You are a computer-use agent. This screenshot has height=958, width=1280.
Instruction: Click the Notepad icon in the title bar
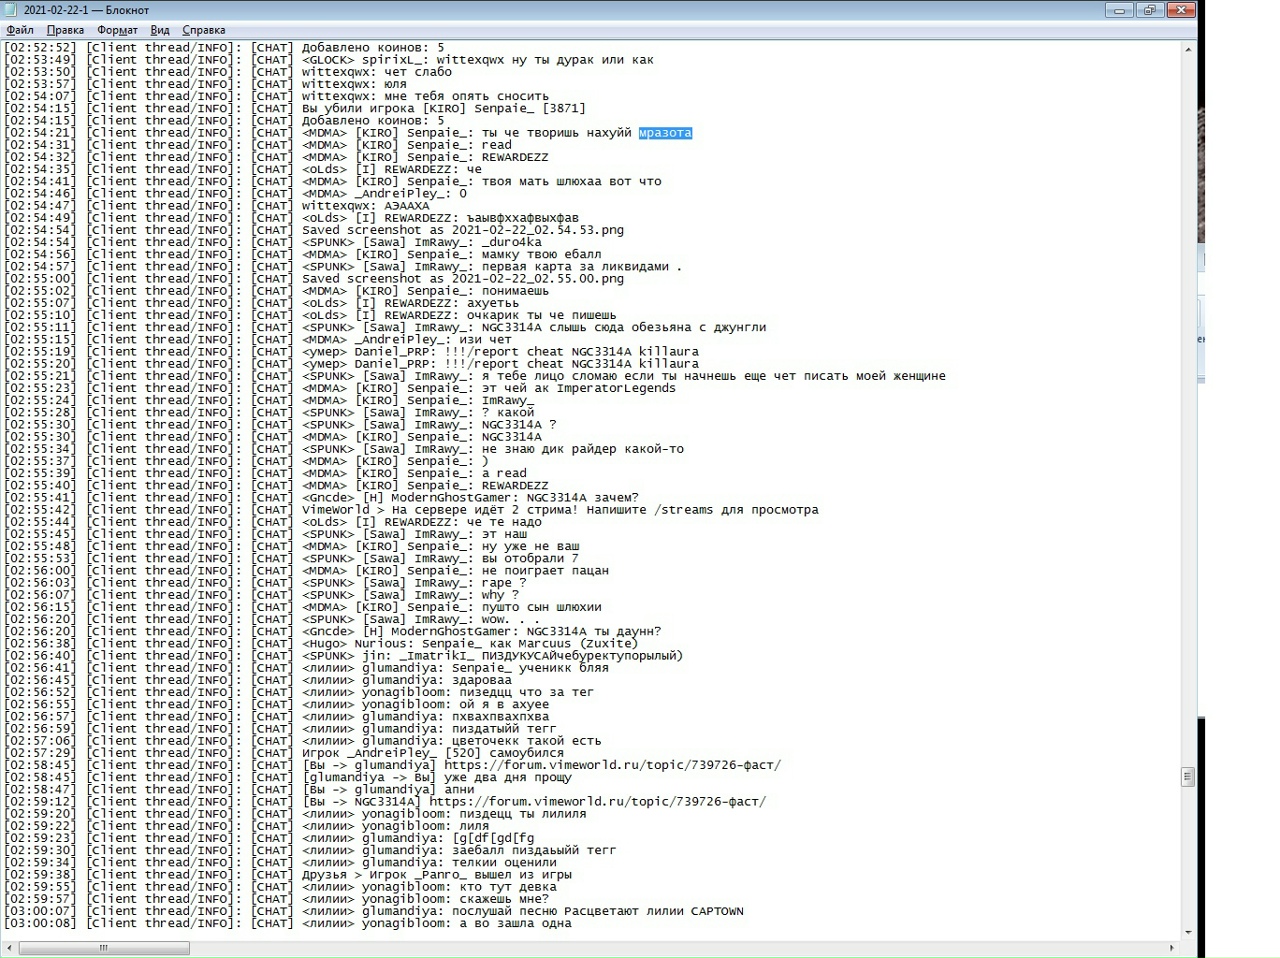point(11,10)
